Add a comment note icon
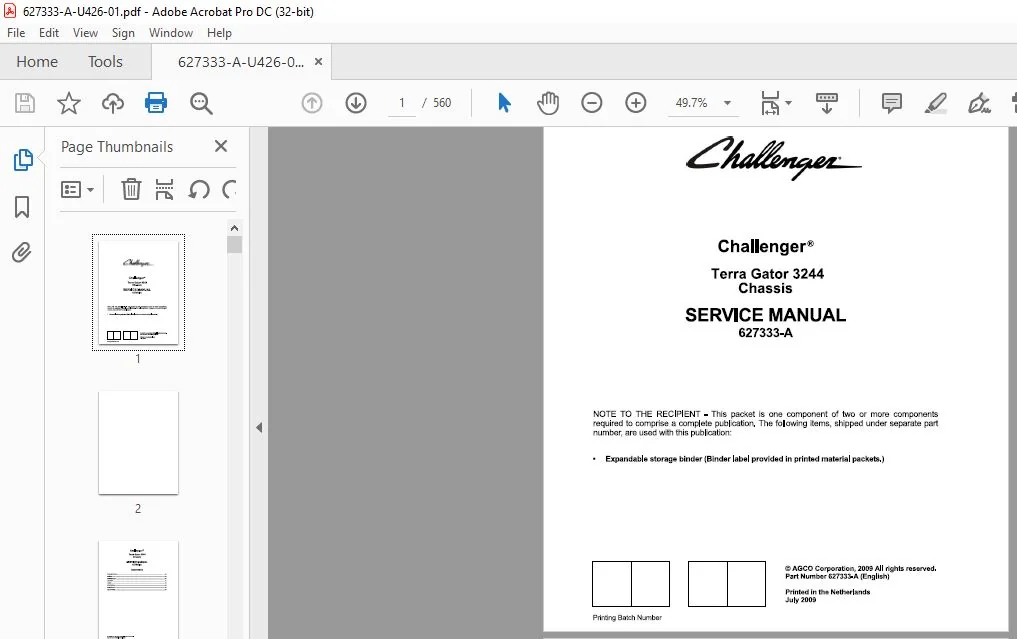 [x=892, y=102]
